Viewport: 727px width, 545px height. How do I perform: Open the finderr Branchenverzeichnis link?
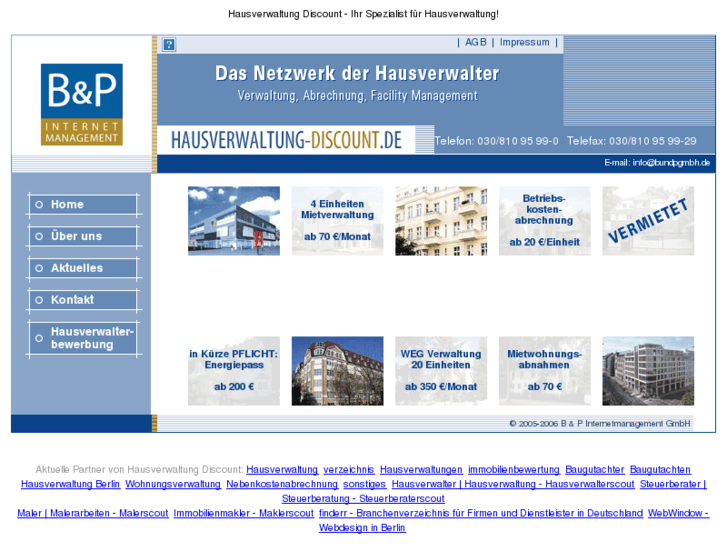coord(481,513)
